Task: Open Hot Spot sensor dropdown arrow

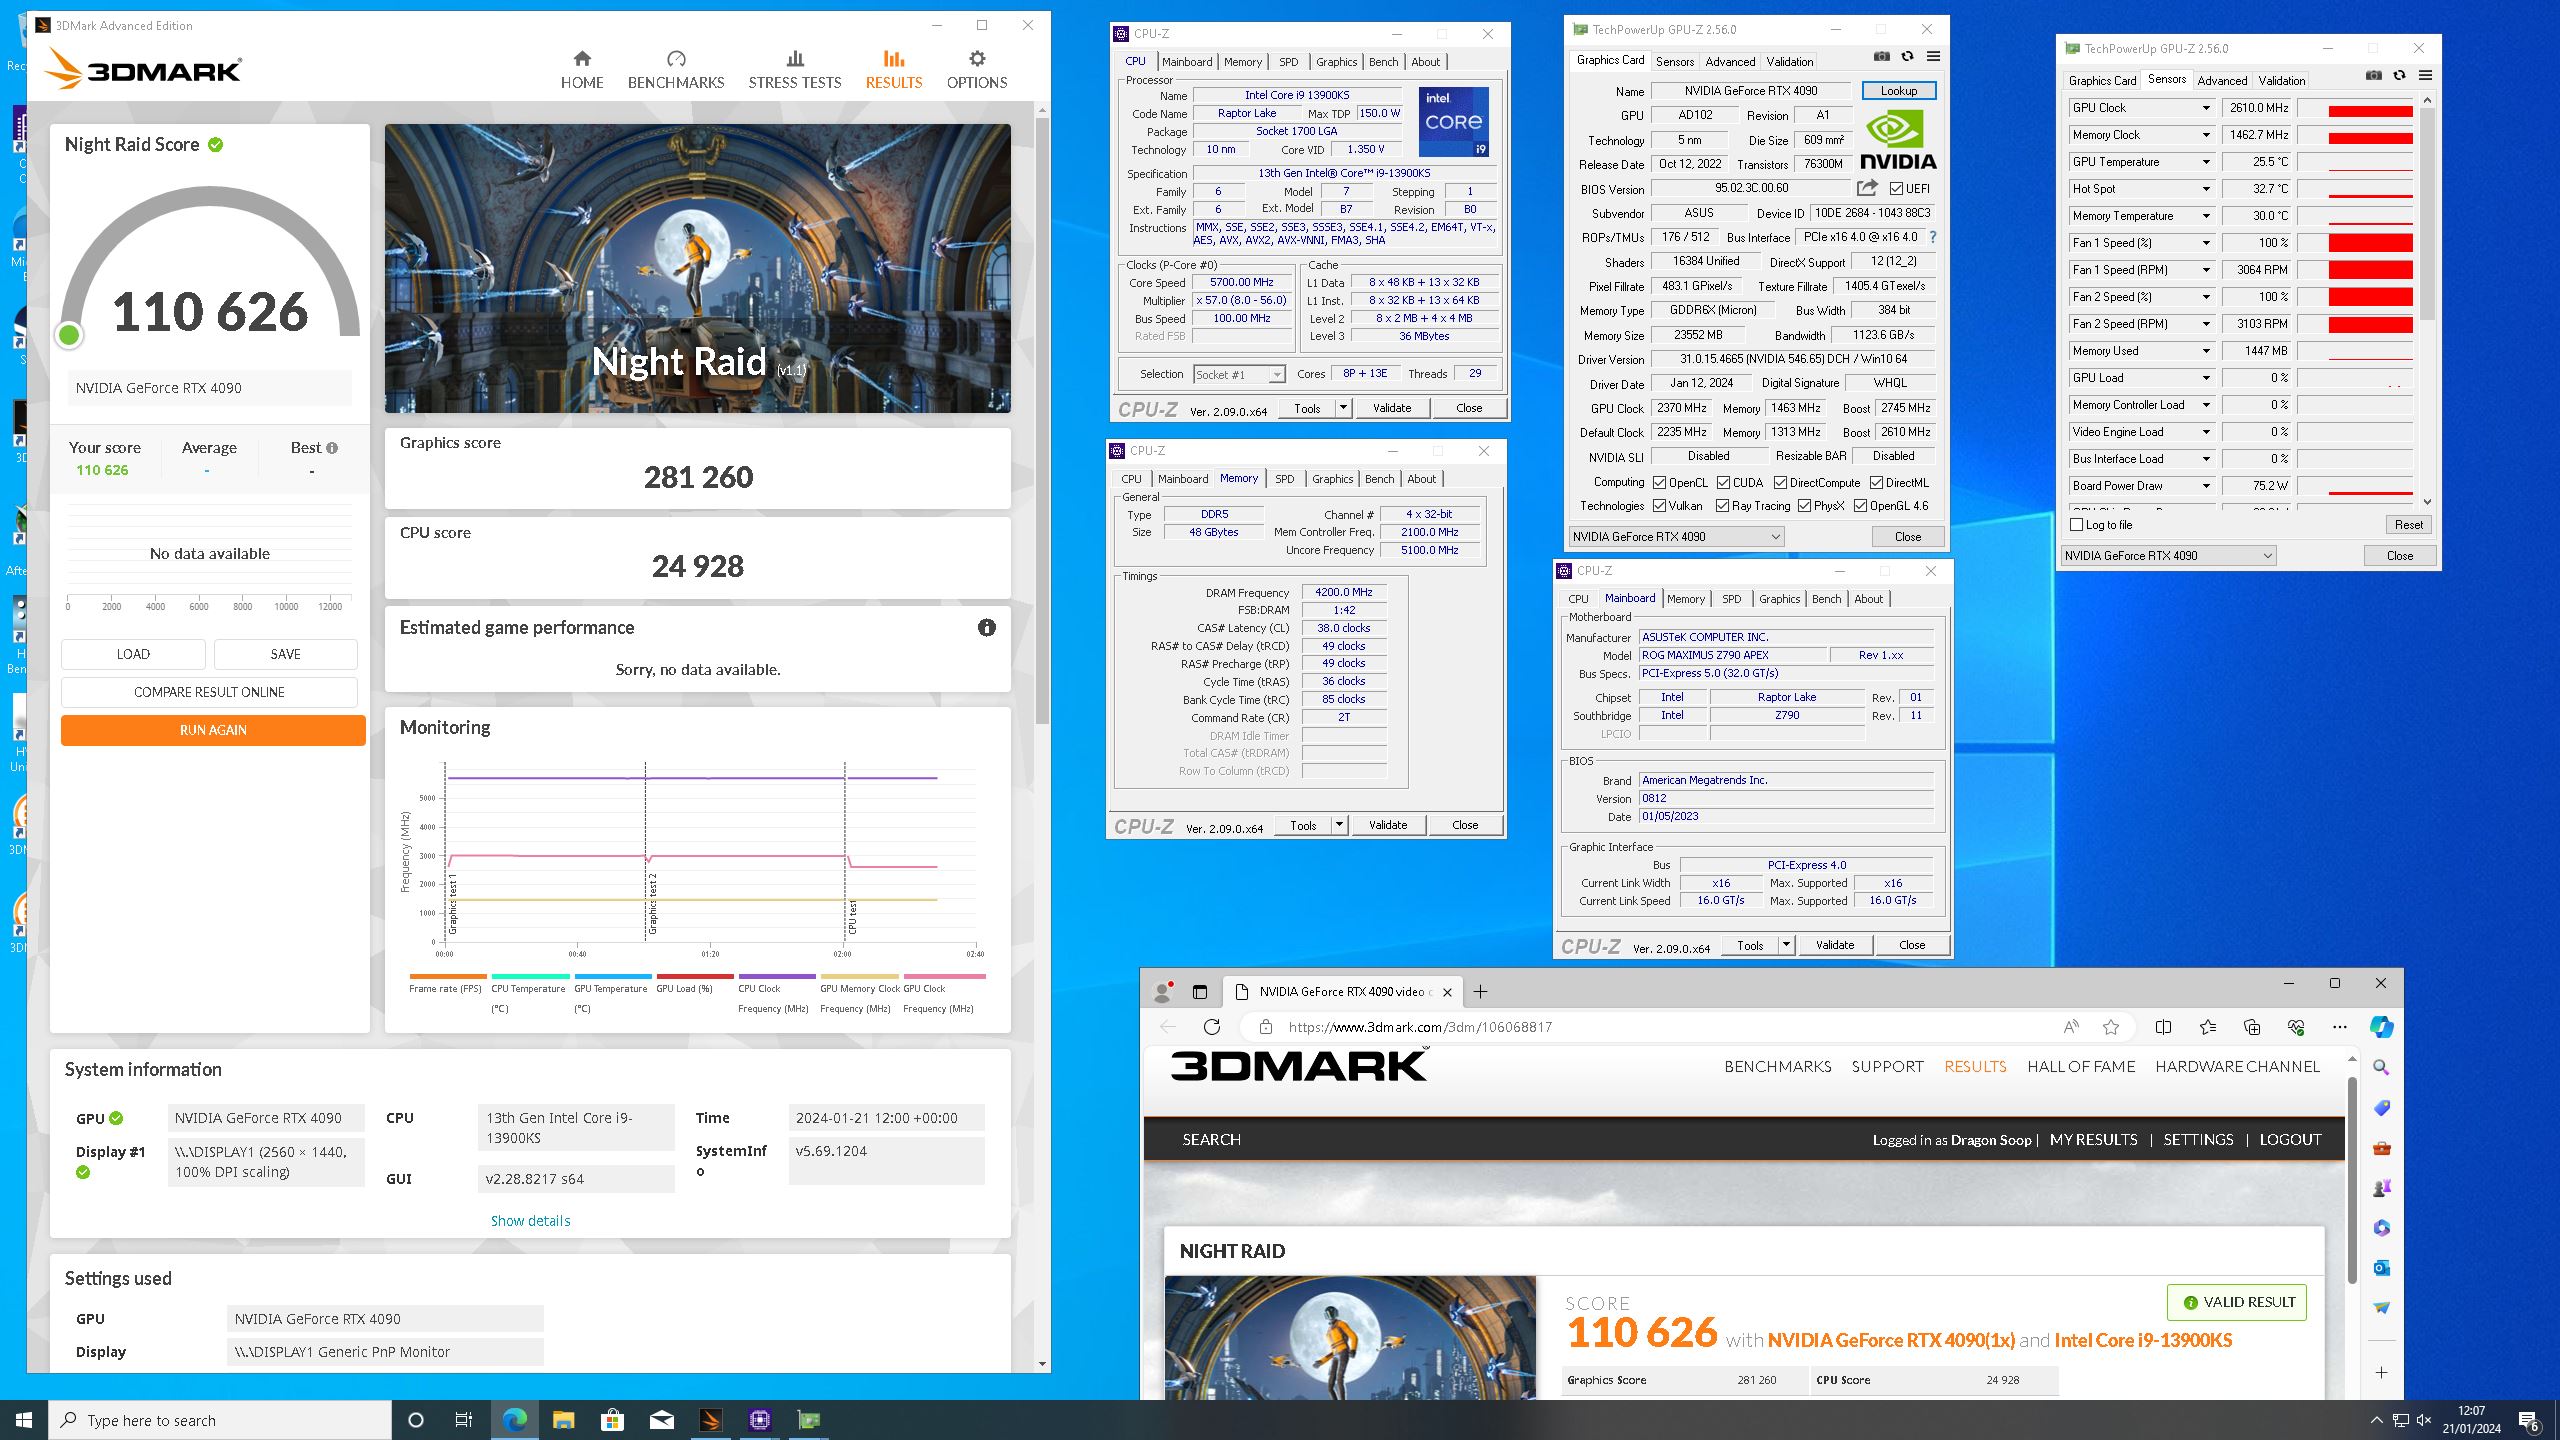Action: point(2206,189)
